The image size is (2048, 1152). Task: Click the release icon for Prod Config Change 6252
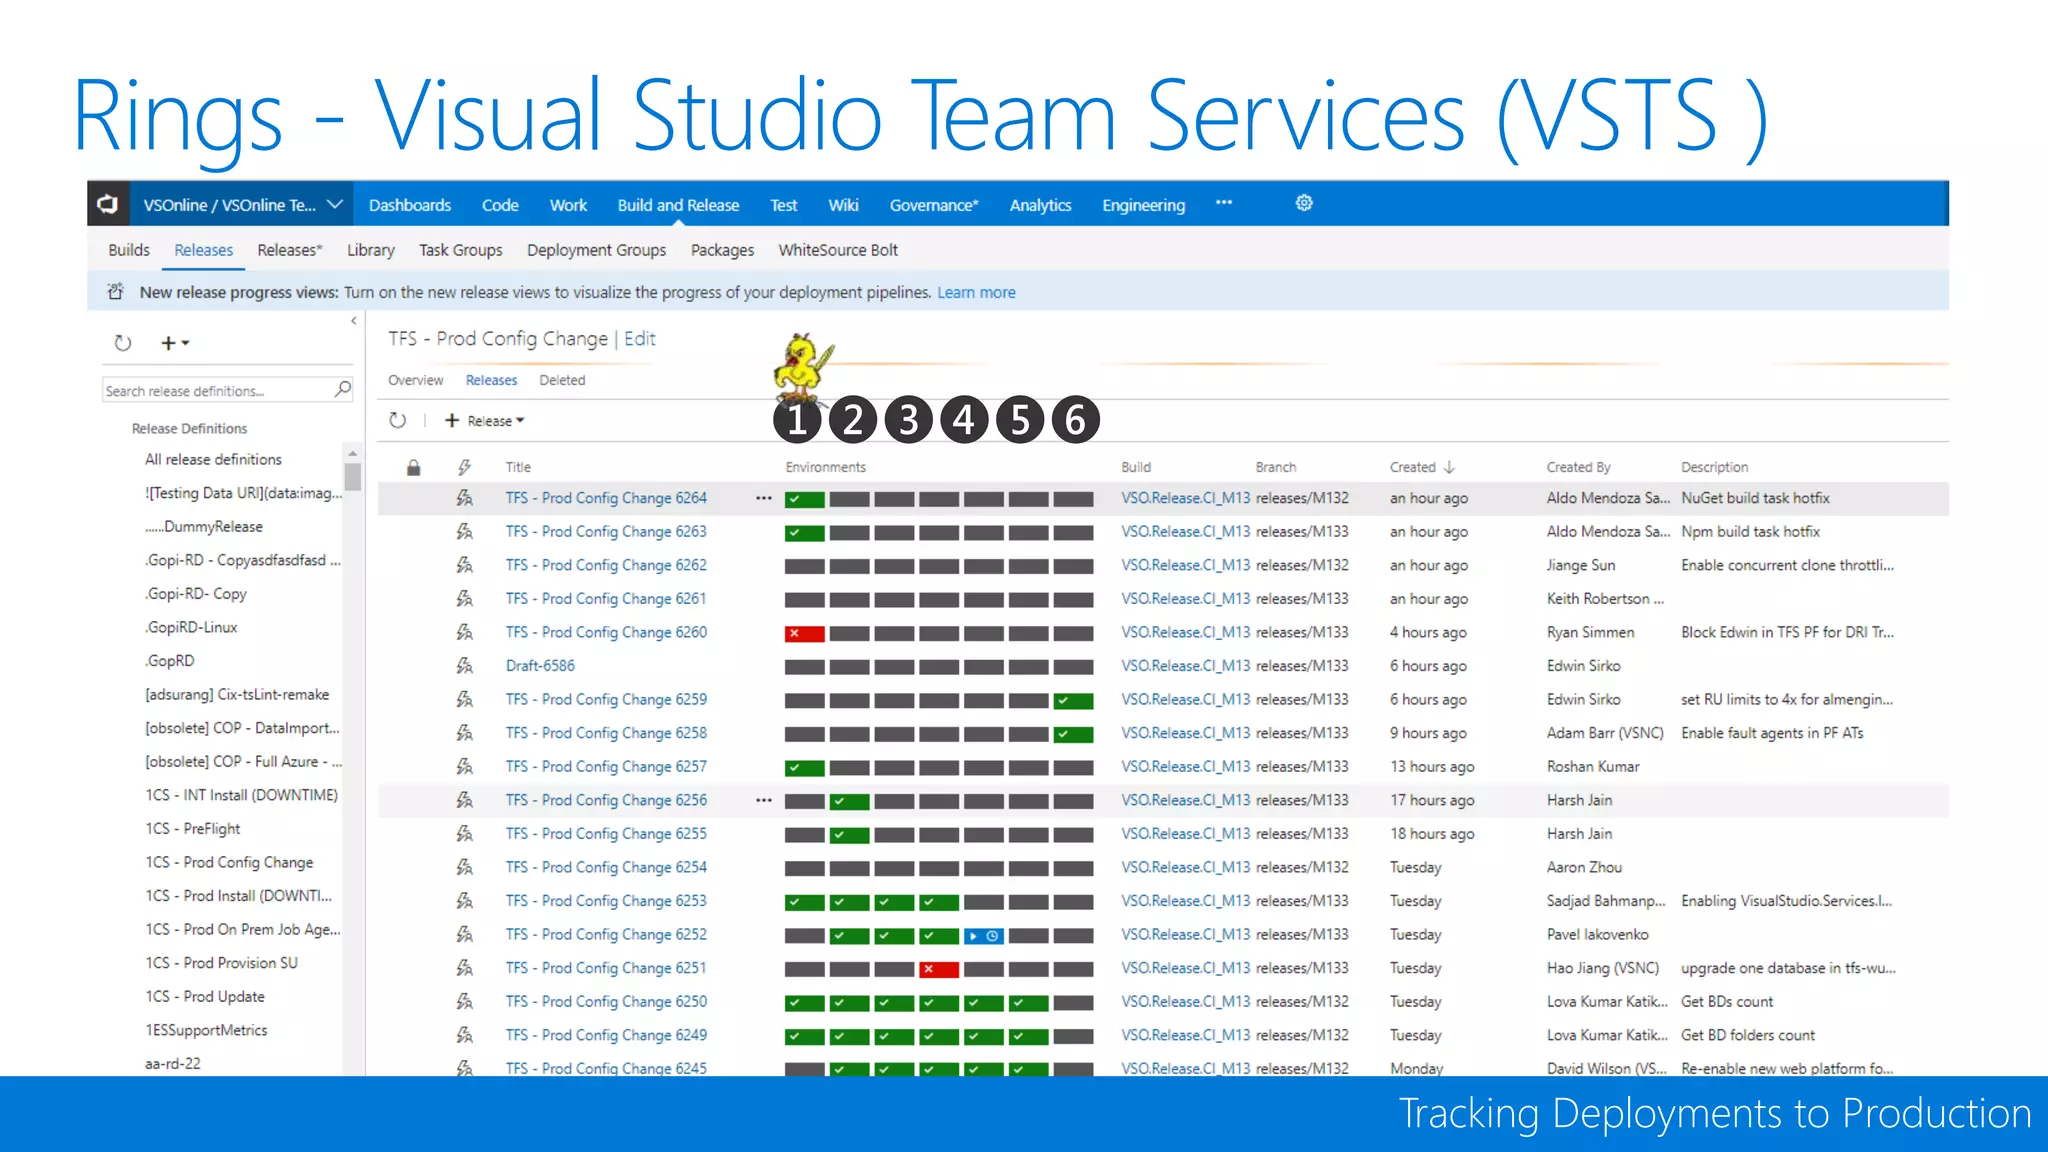(464, 934)
